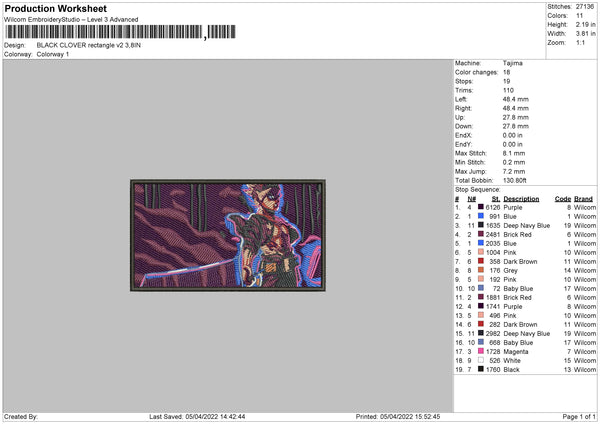Click the "Stop Sequence:" heading

[x=478, y=190]
